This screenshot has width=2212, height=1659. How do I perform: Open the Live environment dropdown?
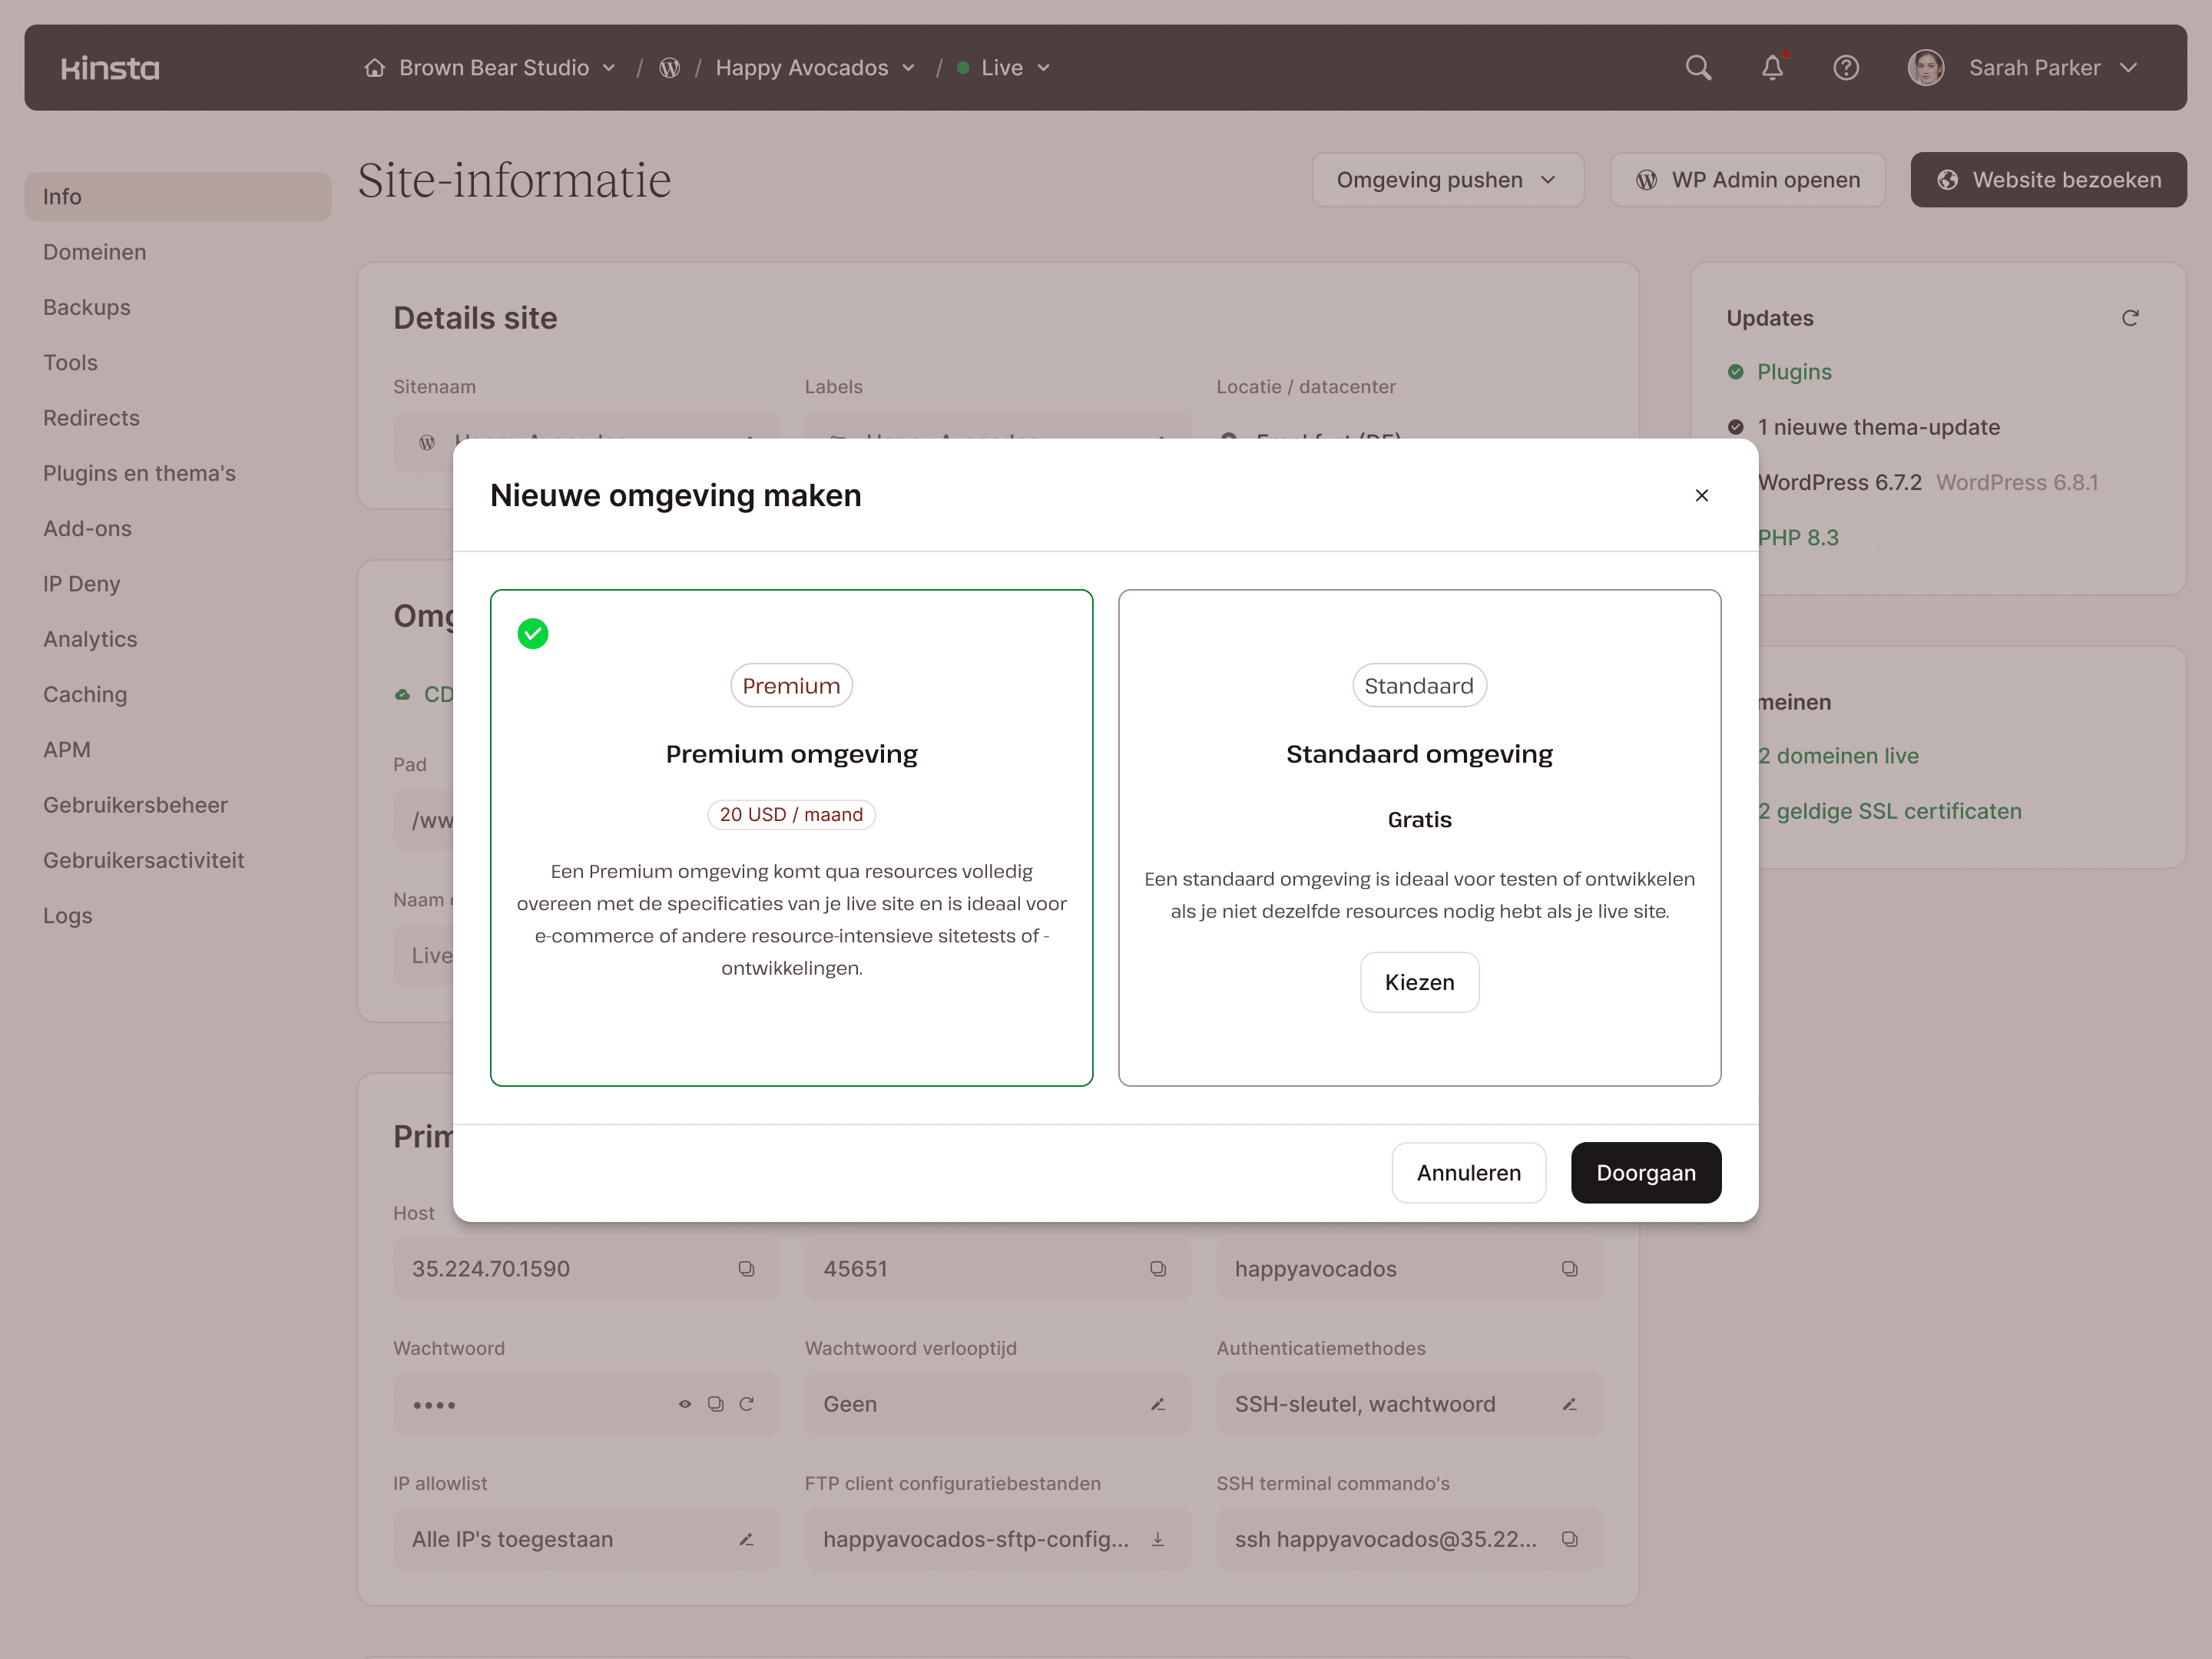pyautogui.click(x=1004, y=68)
